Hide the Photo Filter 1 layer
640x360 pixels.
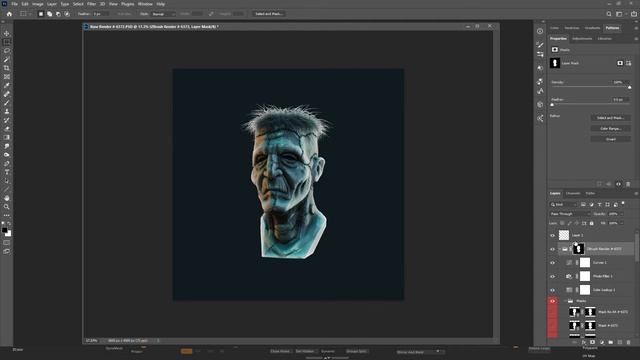pos(552,276)
